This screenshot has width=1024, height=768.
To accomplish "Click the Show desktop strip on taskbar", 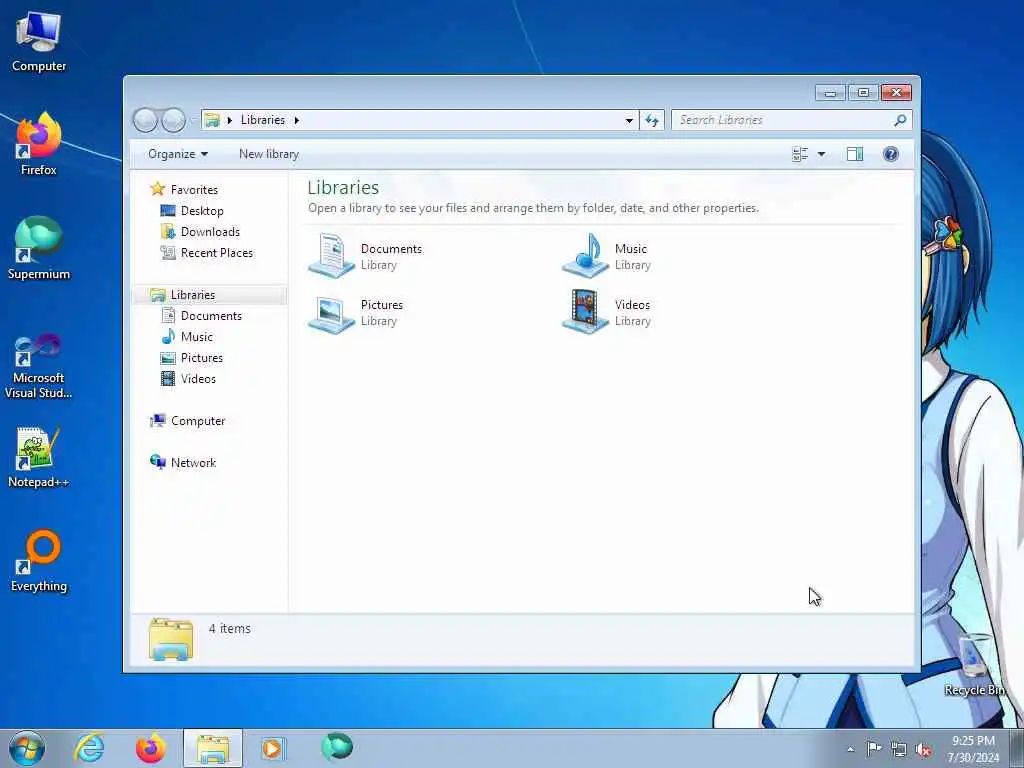I will 1017,748.
